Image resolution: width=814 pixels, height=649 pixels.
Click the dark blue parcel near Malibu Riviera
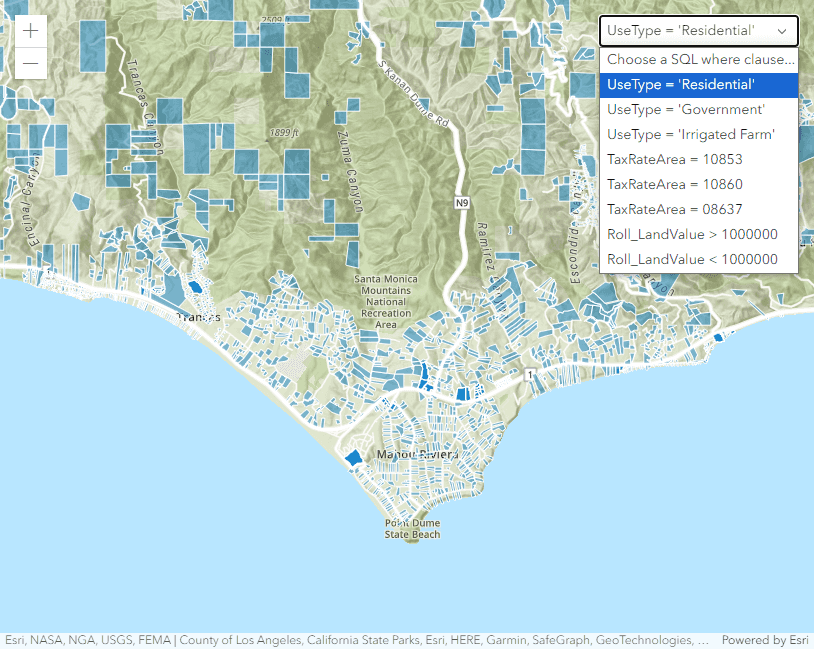tap(353, 457)
